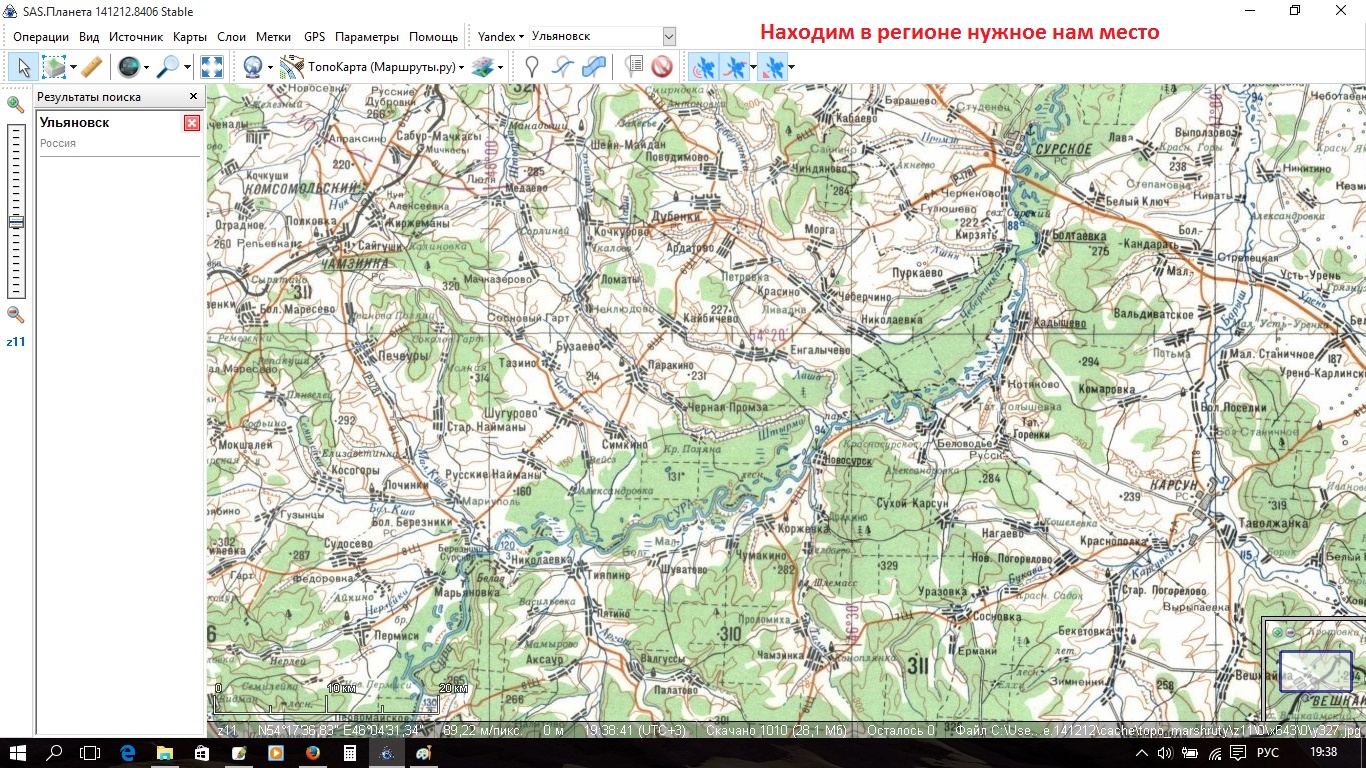The width and height of the screenshot is (1366, 768).
Task: Open the Операции menu
Action: tap(41, 36)
